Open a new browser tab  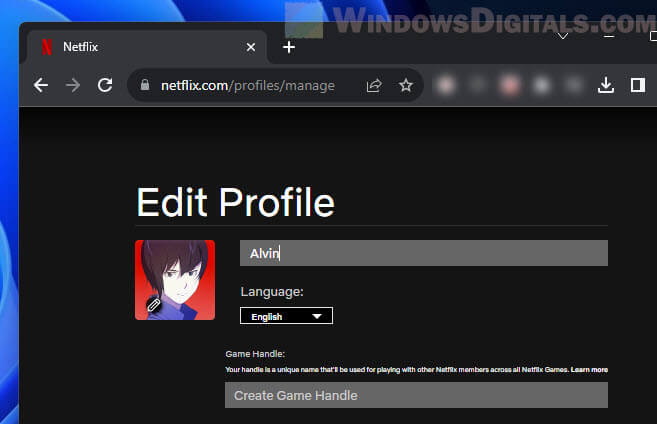coord(289,47)
